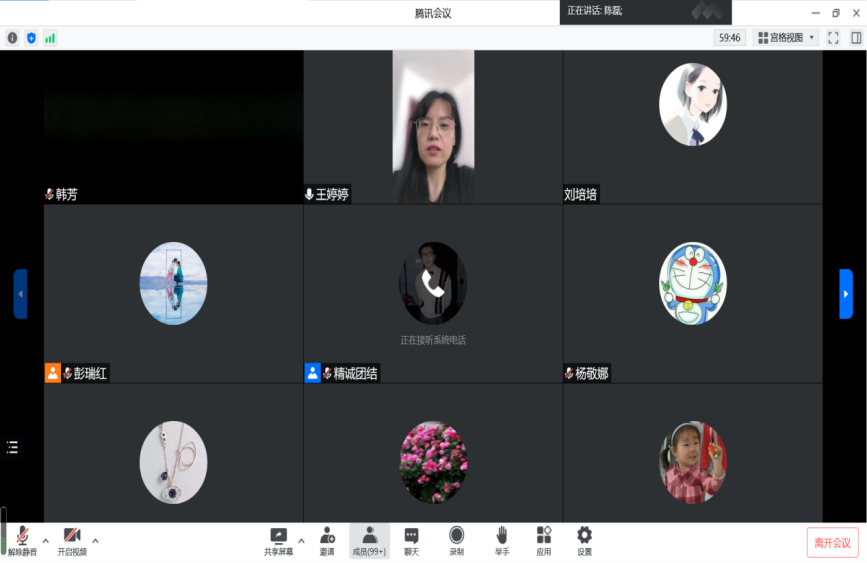Show the members list 成员(99+)
Screen dimensions: 867x563
pyautogui.click(x=369, y=540)
